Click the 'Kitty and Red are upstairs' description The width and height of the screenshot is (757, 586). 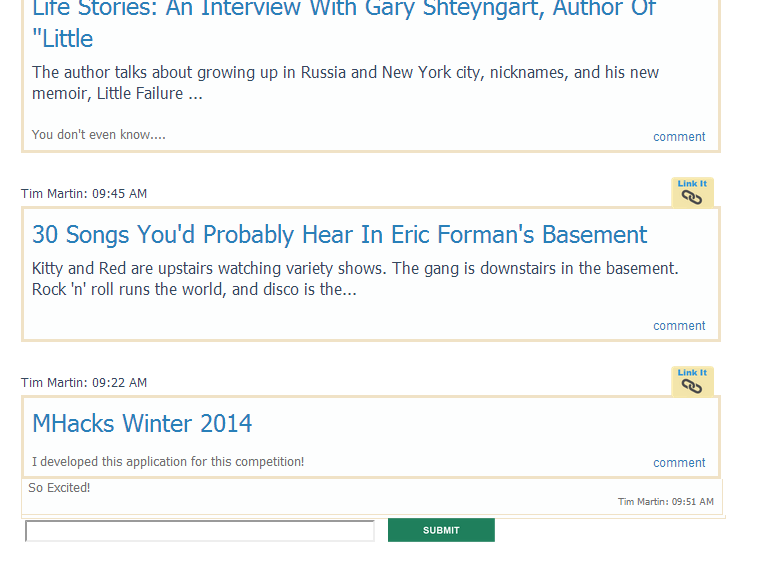point(355,279)
